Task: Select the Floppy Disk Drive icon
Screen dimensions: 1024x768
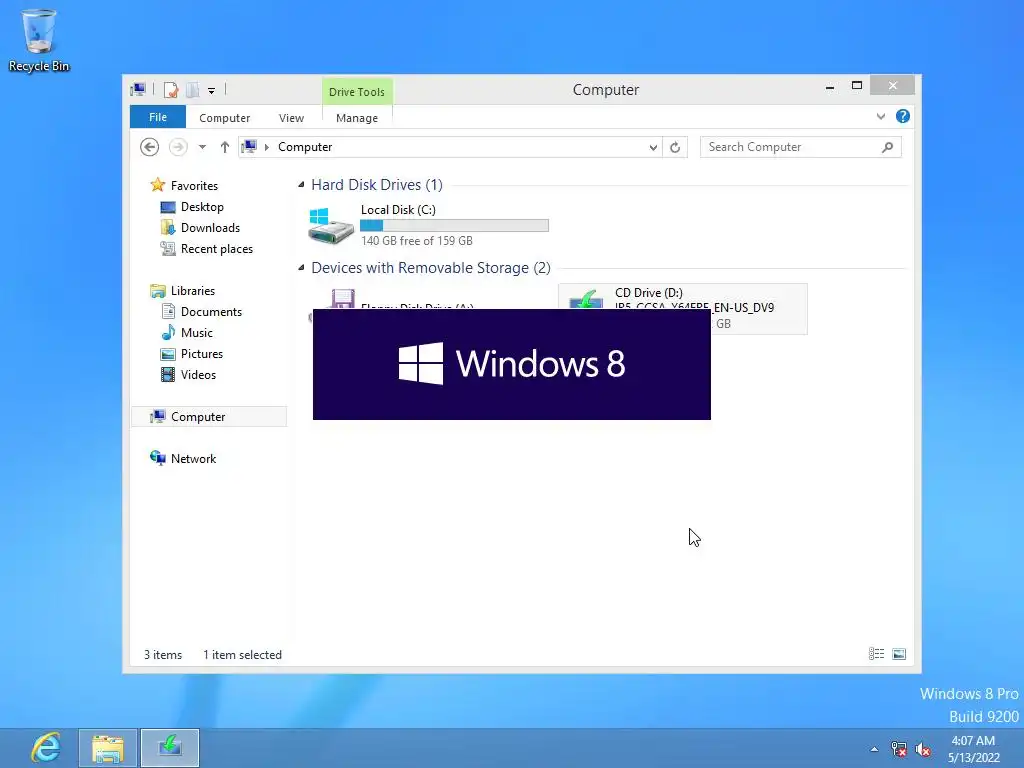Action: 342,298
